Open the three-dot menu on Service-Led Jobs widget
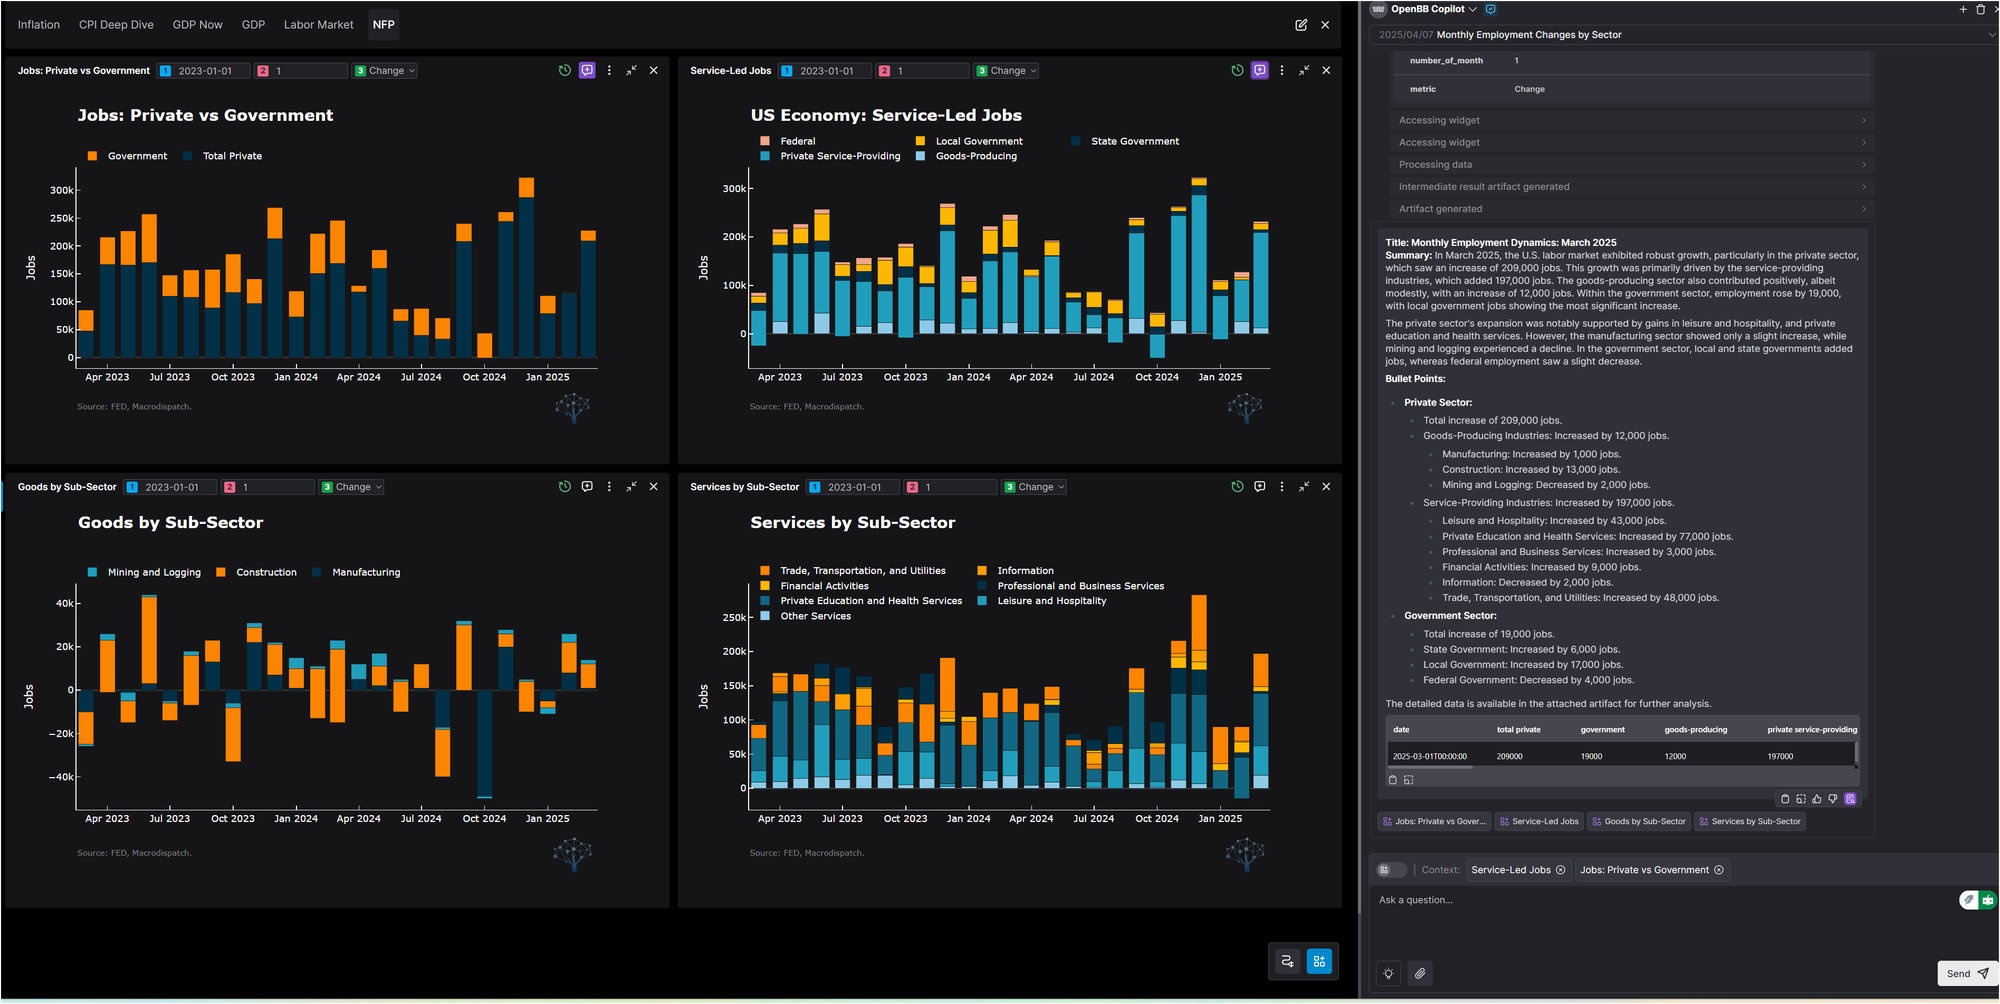The height and width of the screenshot is (1004, 2000). point(1282,70)
